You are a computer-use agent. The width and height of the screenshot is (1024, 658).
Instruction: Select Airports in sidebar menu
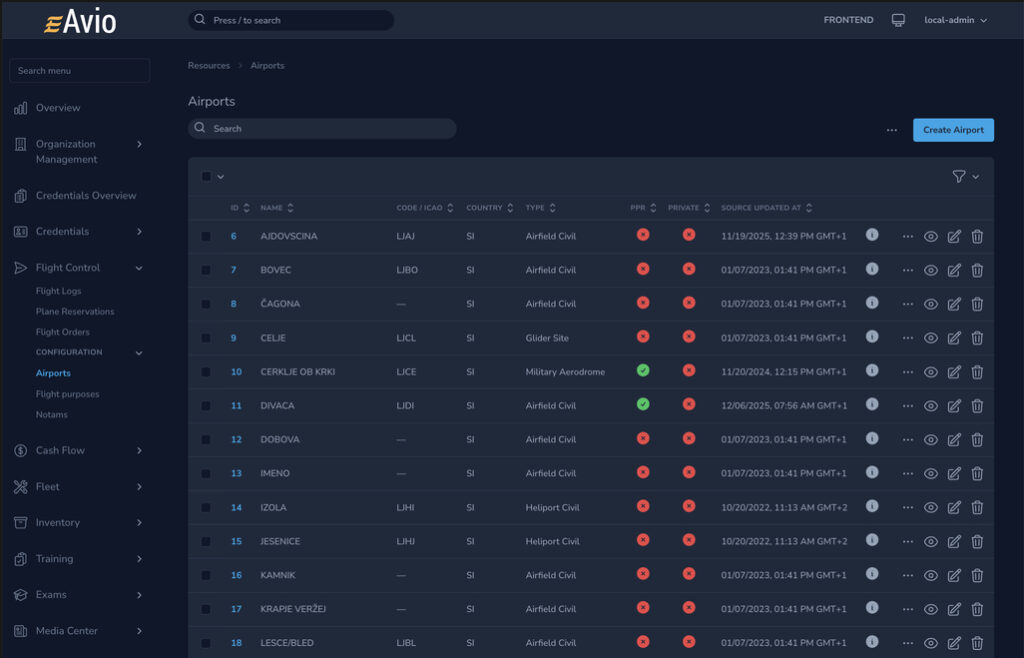click(x=54, y=373)
